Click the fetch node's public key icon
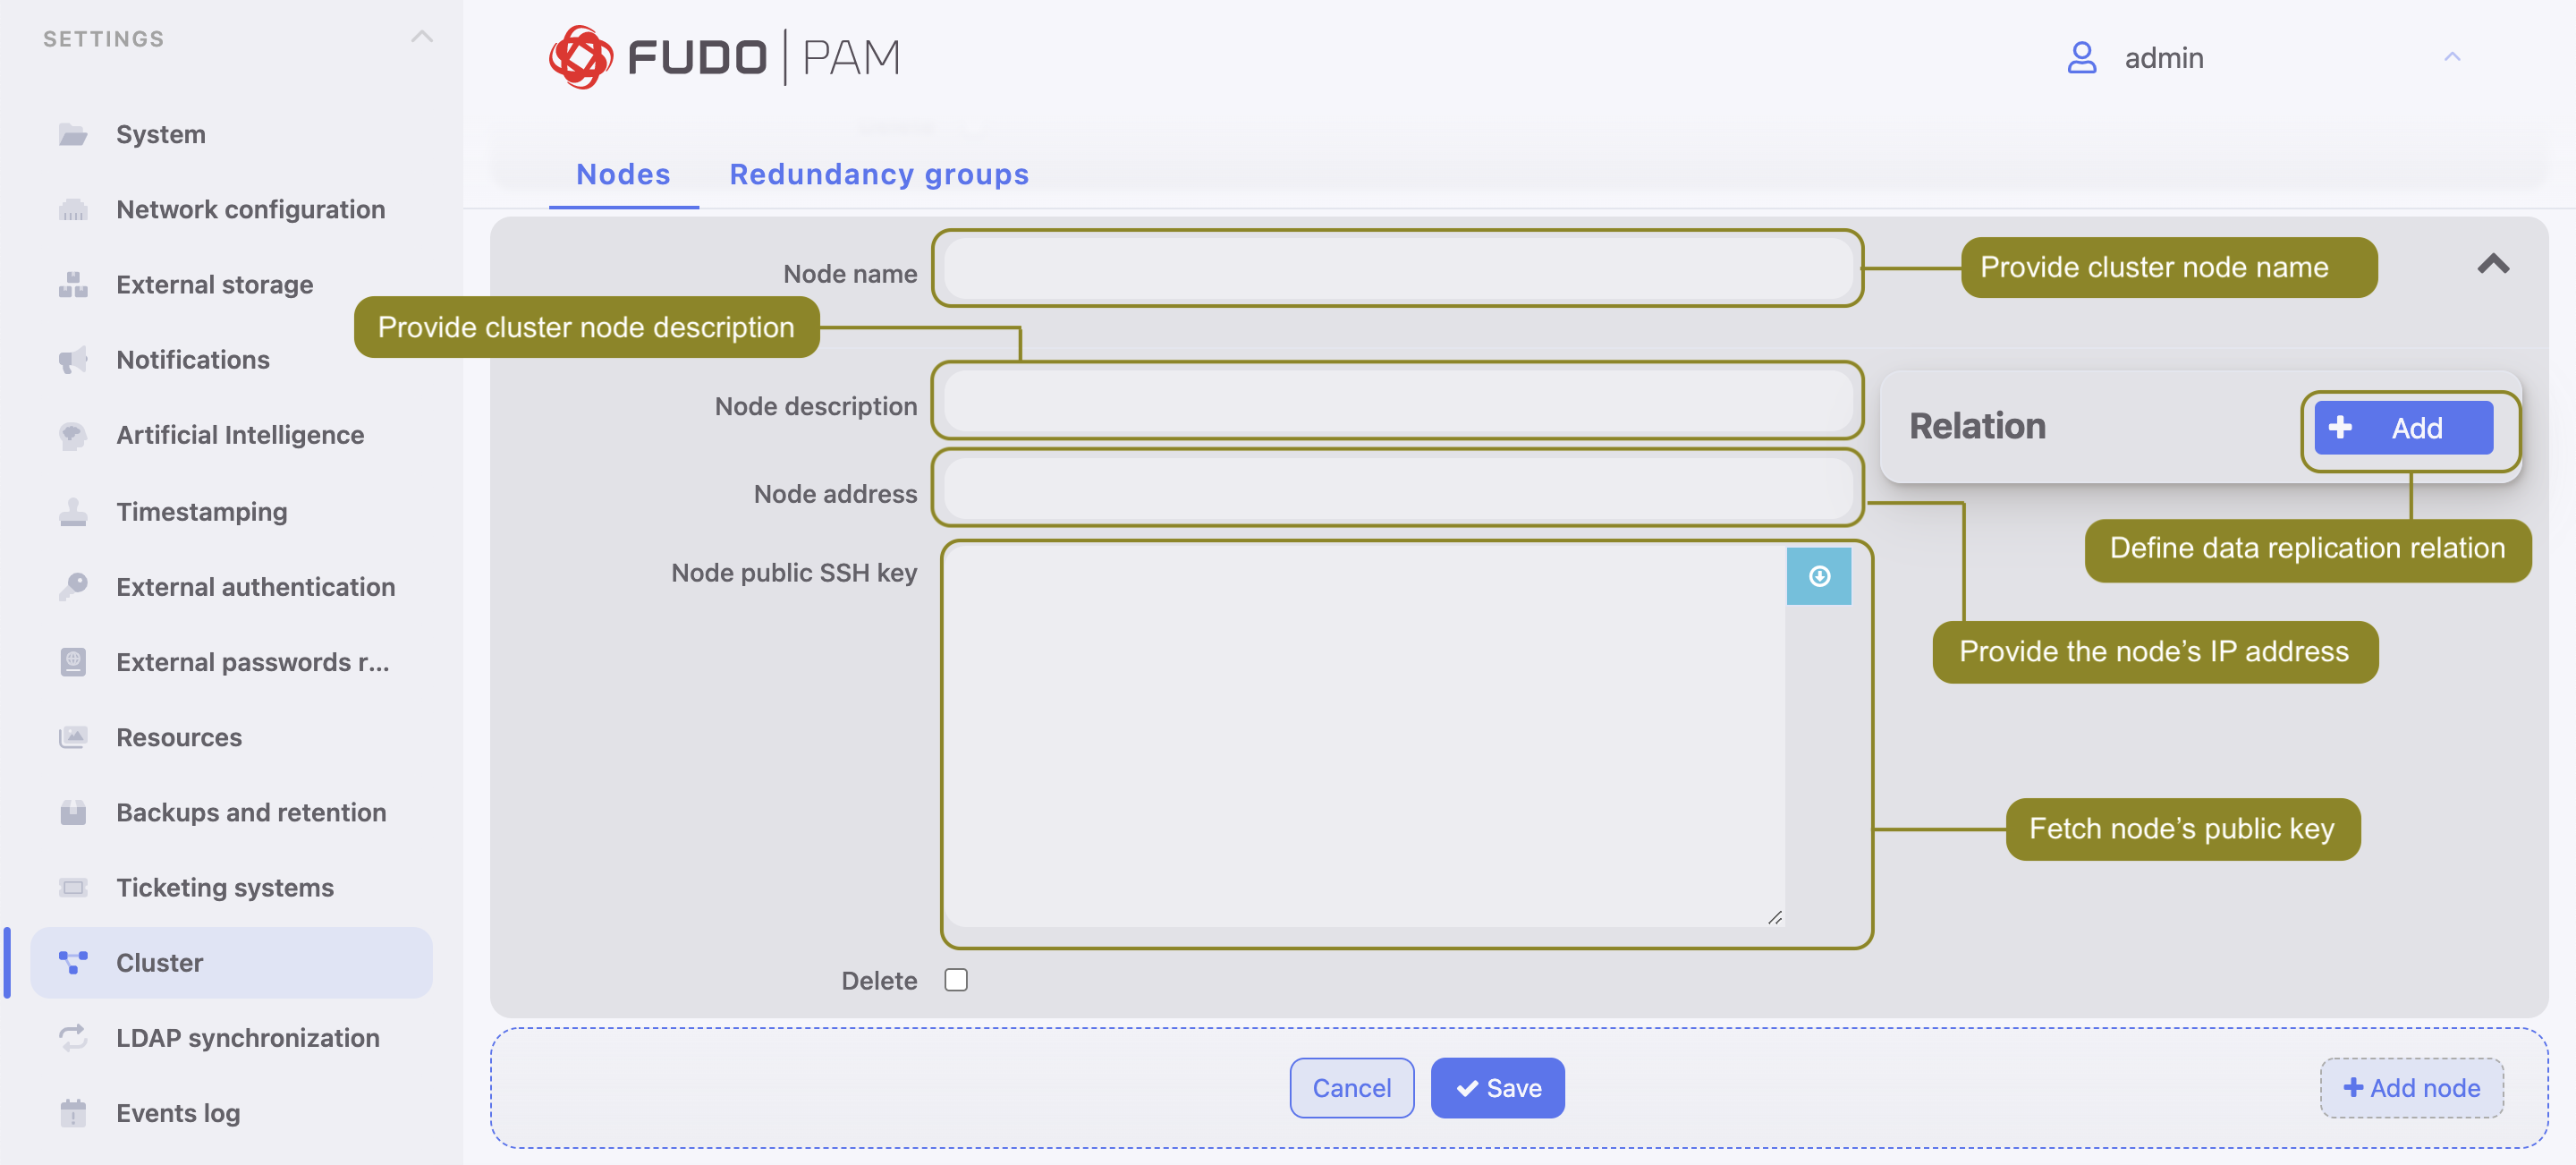Screen dimensions: 2576x1165 (1819, 576)
